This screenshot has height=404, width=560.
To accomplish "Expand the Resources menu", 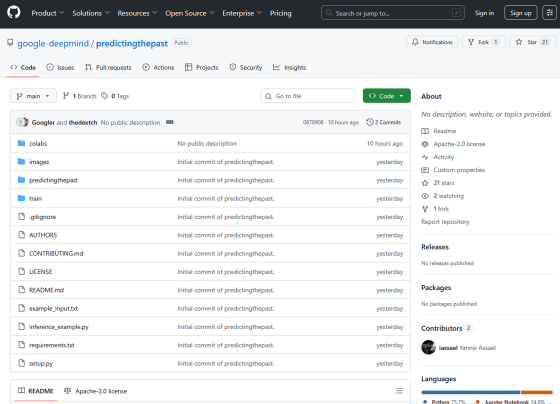I will pos(137,13).
